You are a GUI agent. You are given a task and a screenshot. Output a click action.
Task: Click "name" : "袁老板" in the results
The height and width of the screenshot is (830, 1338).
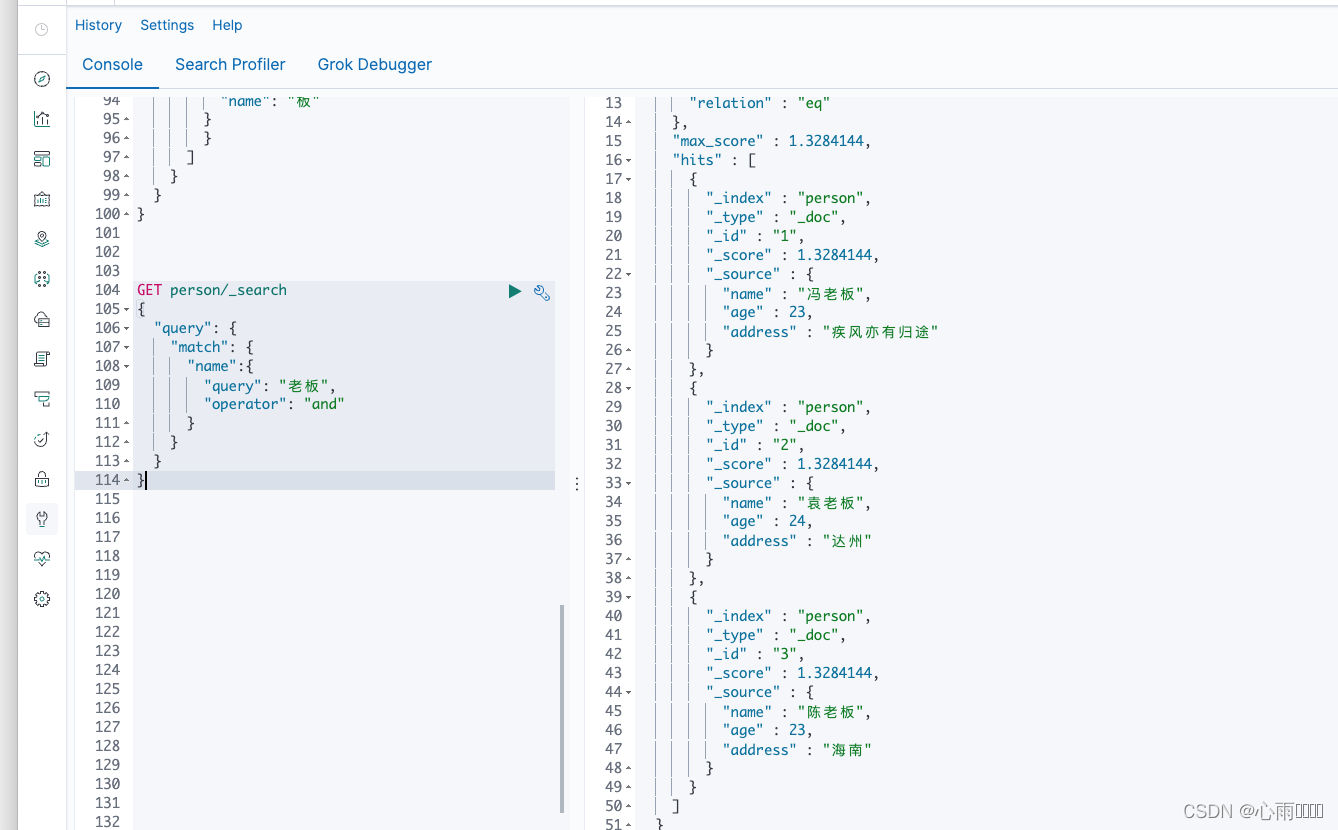point(797,503)
